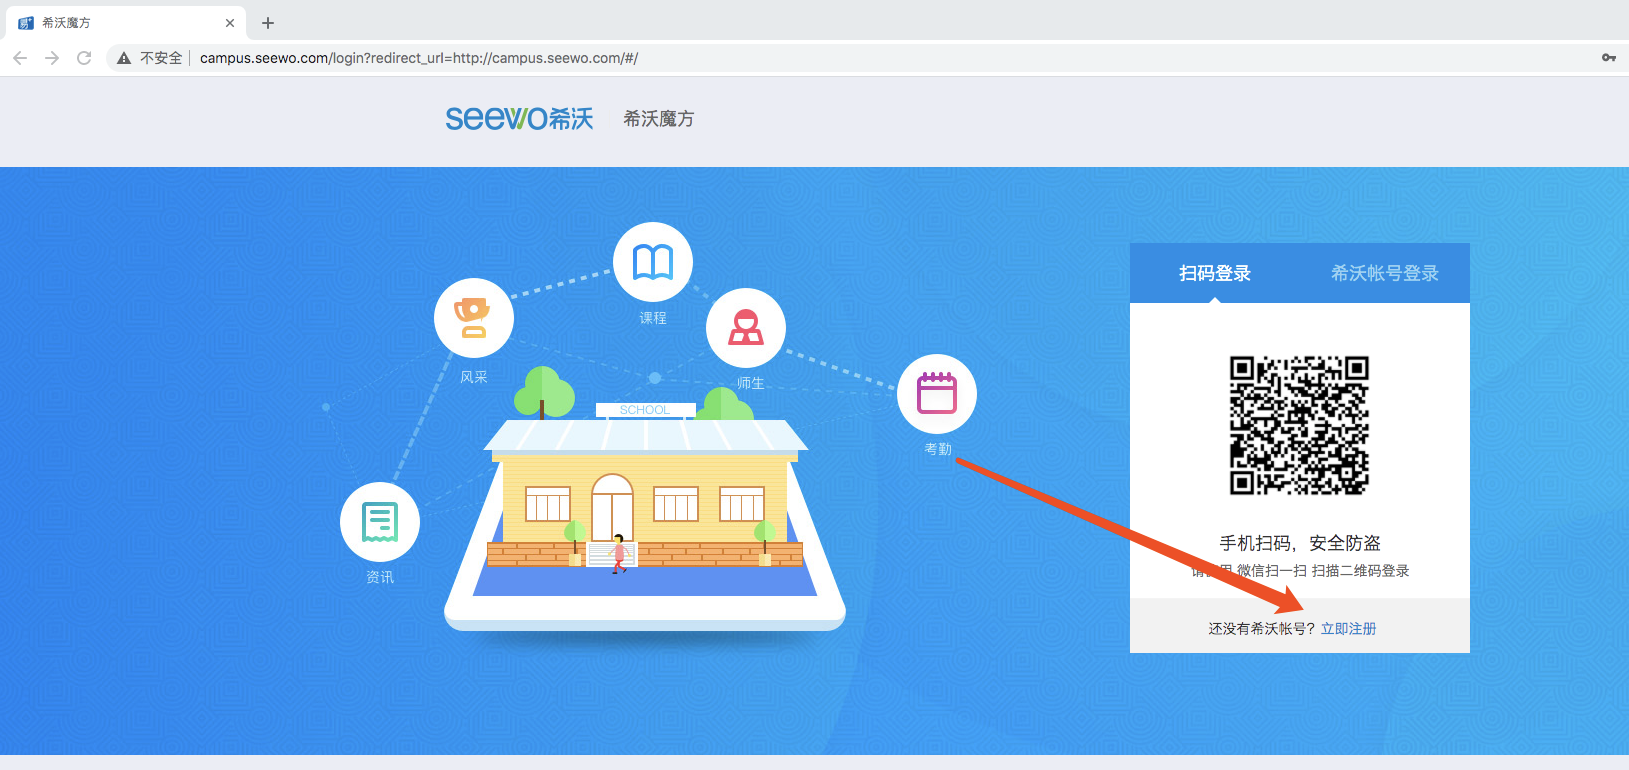Click the 还没有希沃帐号？ text

point(1262,629)
